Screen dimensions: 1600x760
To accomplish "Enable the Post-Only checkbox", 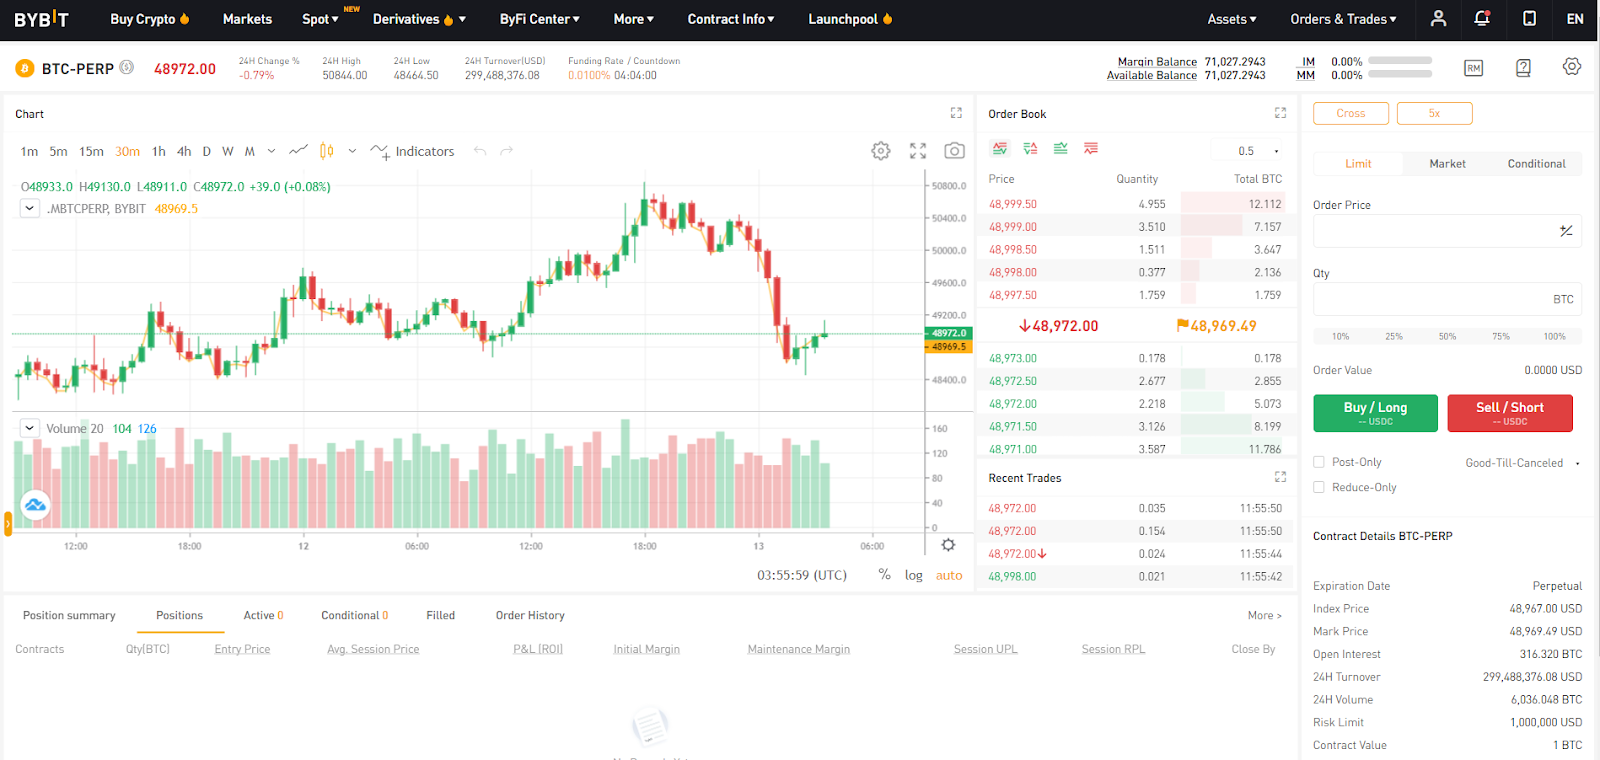I will tap(1319, 462).
